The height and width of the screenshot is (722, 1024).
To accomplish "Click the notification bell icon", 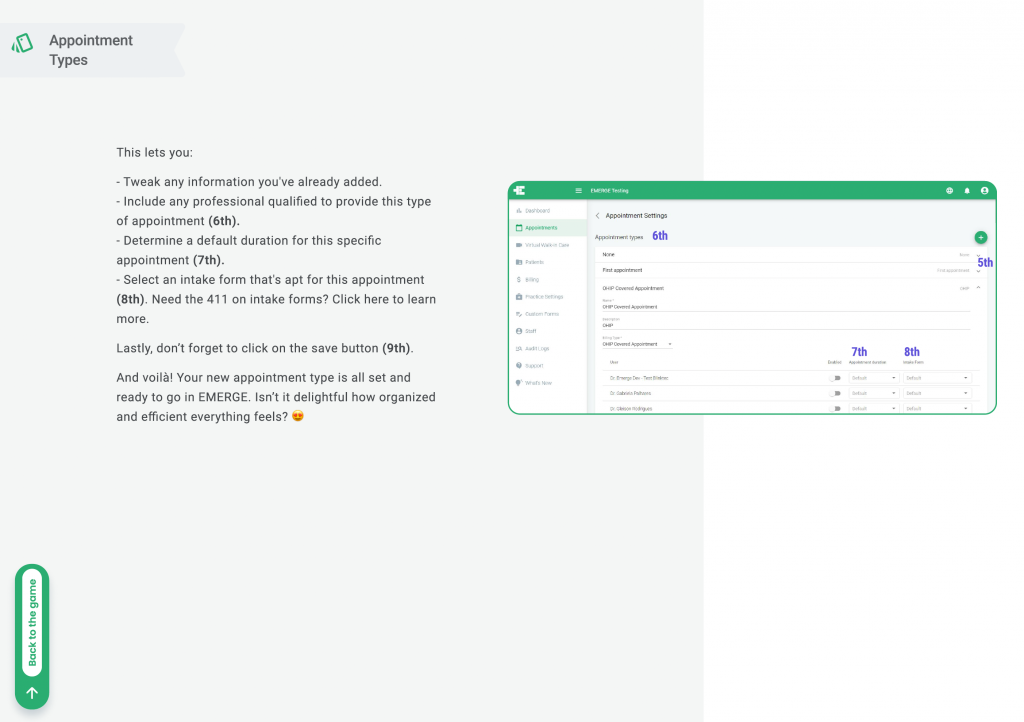I will [968, 190].
